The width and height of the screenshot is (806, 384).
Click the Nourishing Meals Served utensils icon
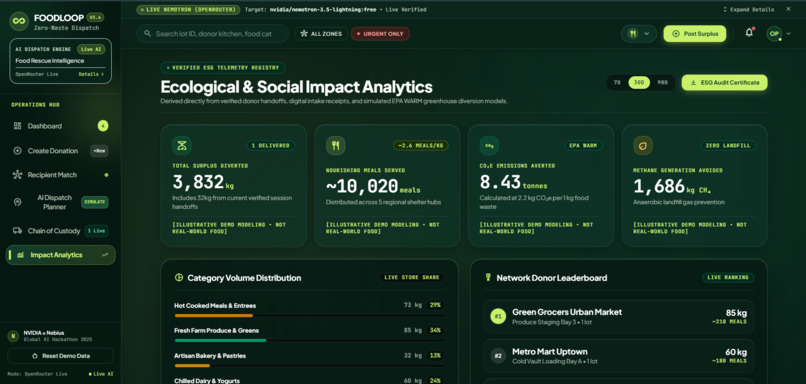coord(336,145)
